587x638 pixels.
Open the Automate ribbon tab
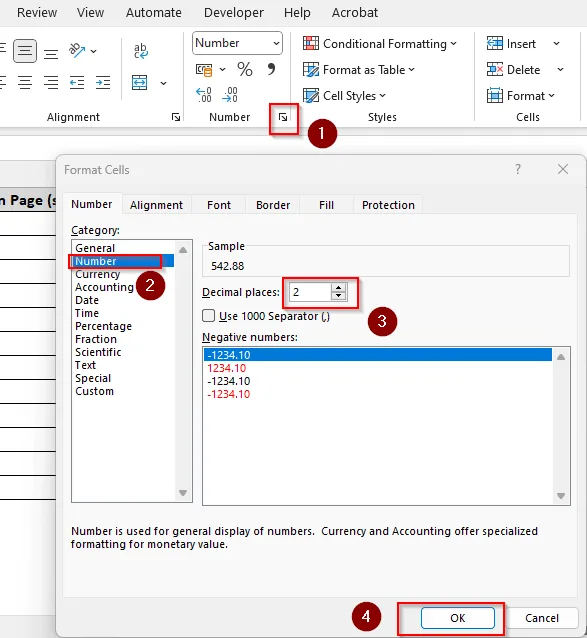point(153,13)
